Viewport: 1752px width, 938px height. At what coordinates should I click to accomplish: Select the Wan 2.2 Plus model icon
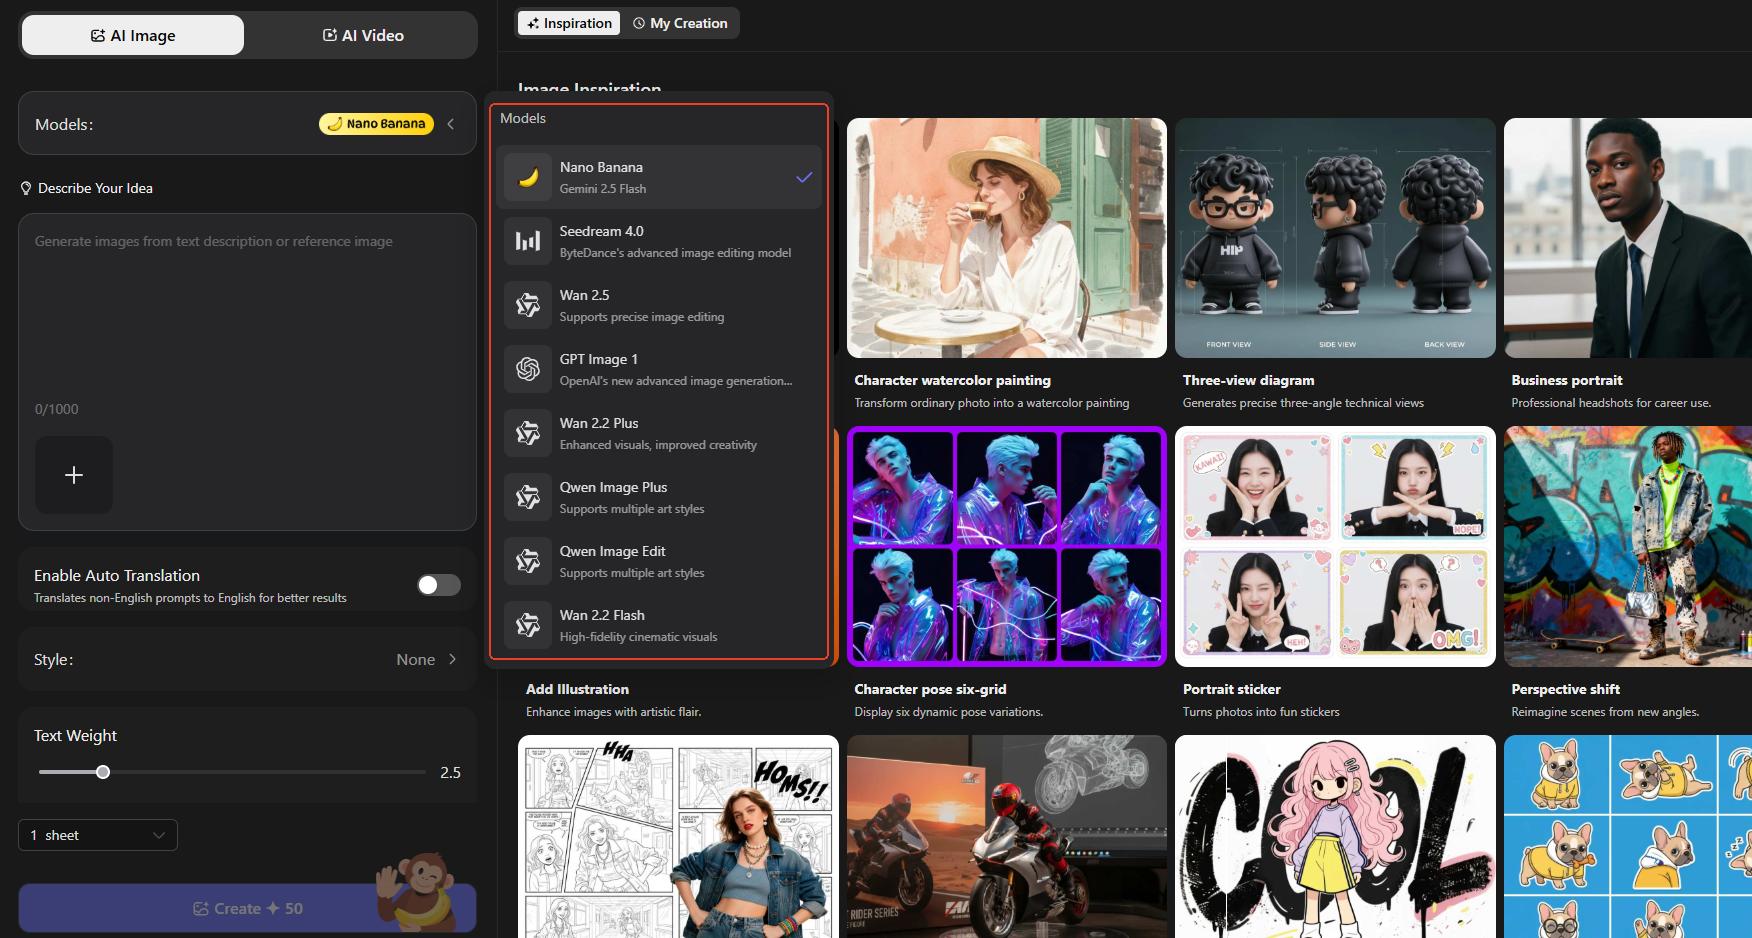[528, 433]
